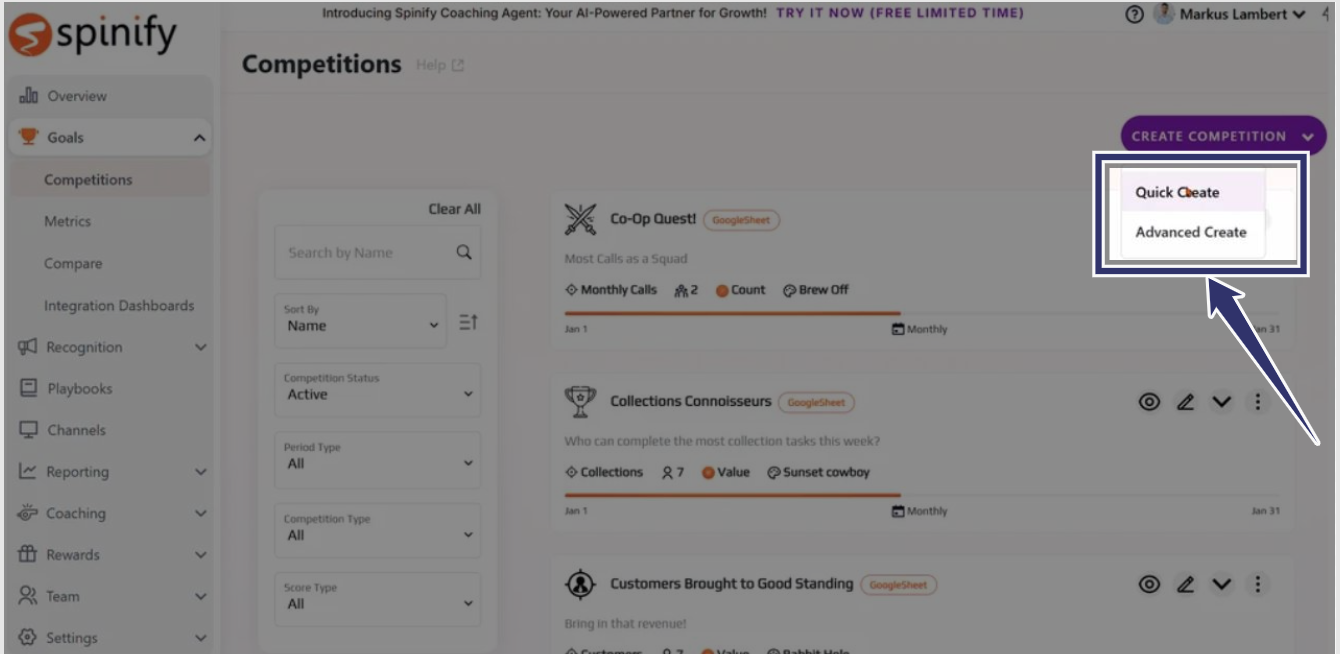The width and height of the screenshot is (1340, 654).
Task: Open the Sort By Name dropdown
Action: [361, 319]
